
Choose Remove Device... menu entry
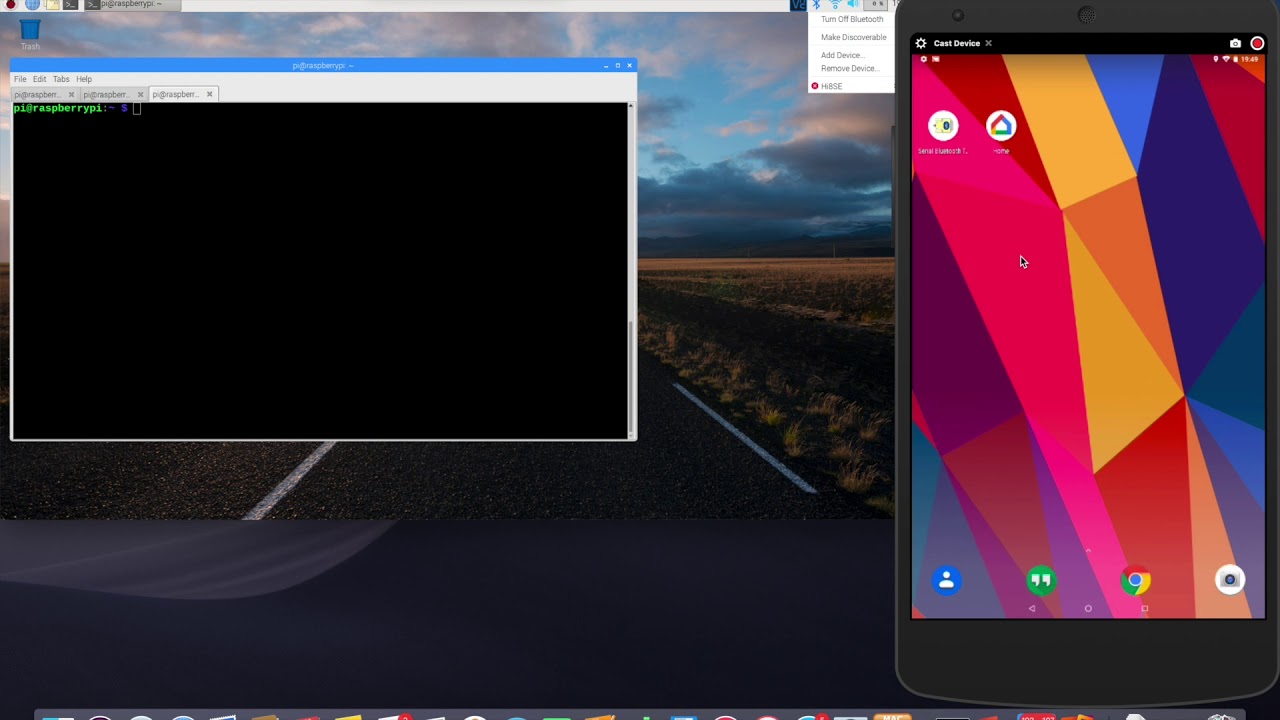click(849, 68)
